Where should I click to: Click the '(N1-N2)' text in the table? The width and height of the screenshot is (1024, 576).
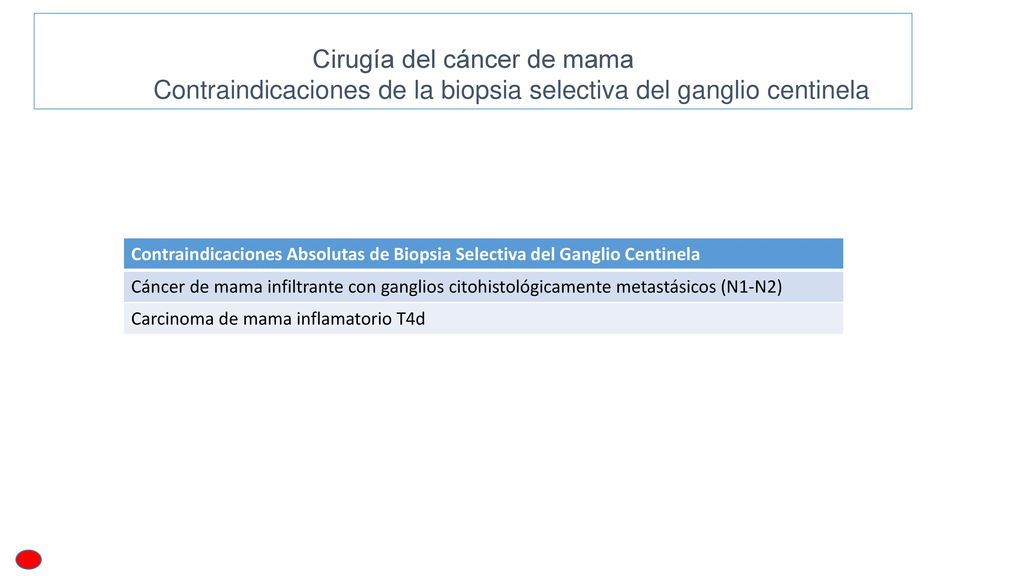pos(752,287)
